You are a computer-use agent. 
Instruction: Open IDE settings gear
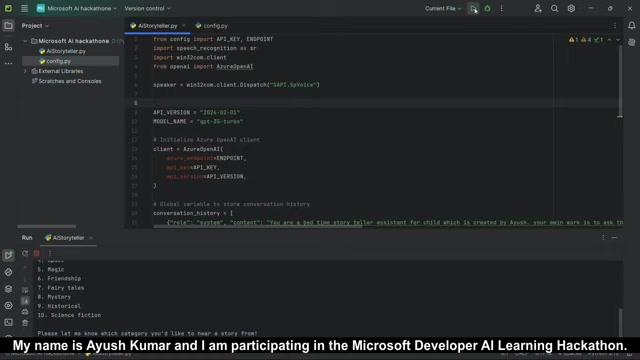(x=571, y=8)
